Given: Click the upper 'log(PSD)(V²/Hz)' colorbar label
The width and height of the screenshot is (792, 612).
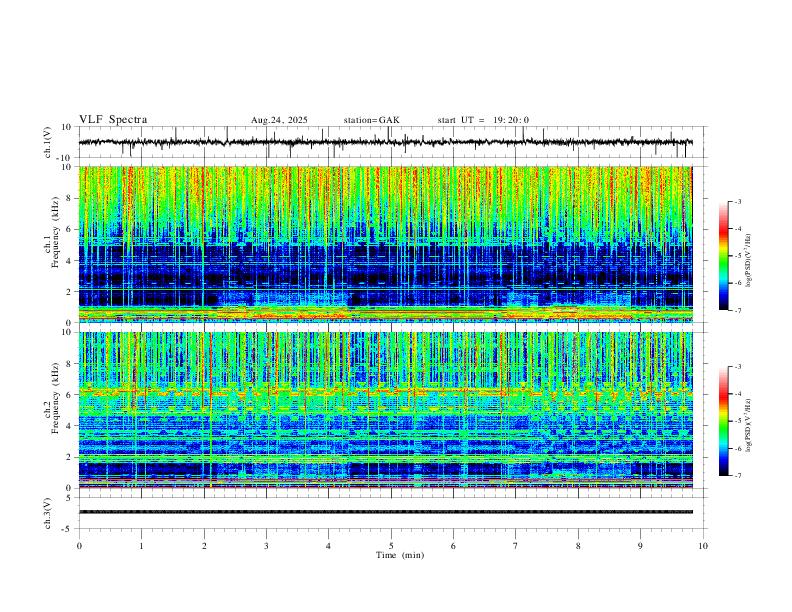Looking at the screenshot, I should [748, 261].
